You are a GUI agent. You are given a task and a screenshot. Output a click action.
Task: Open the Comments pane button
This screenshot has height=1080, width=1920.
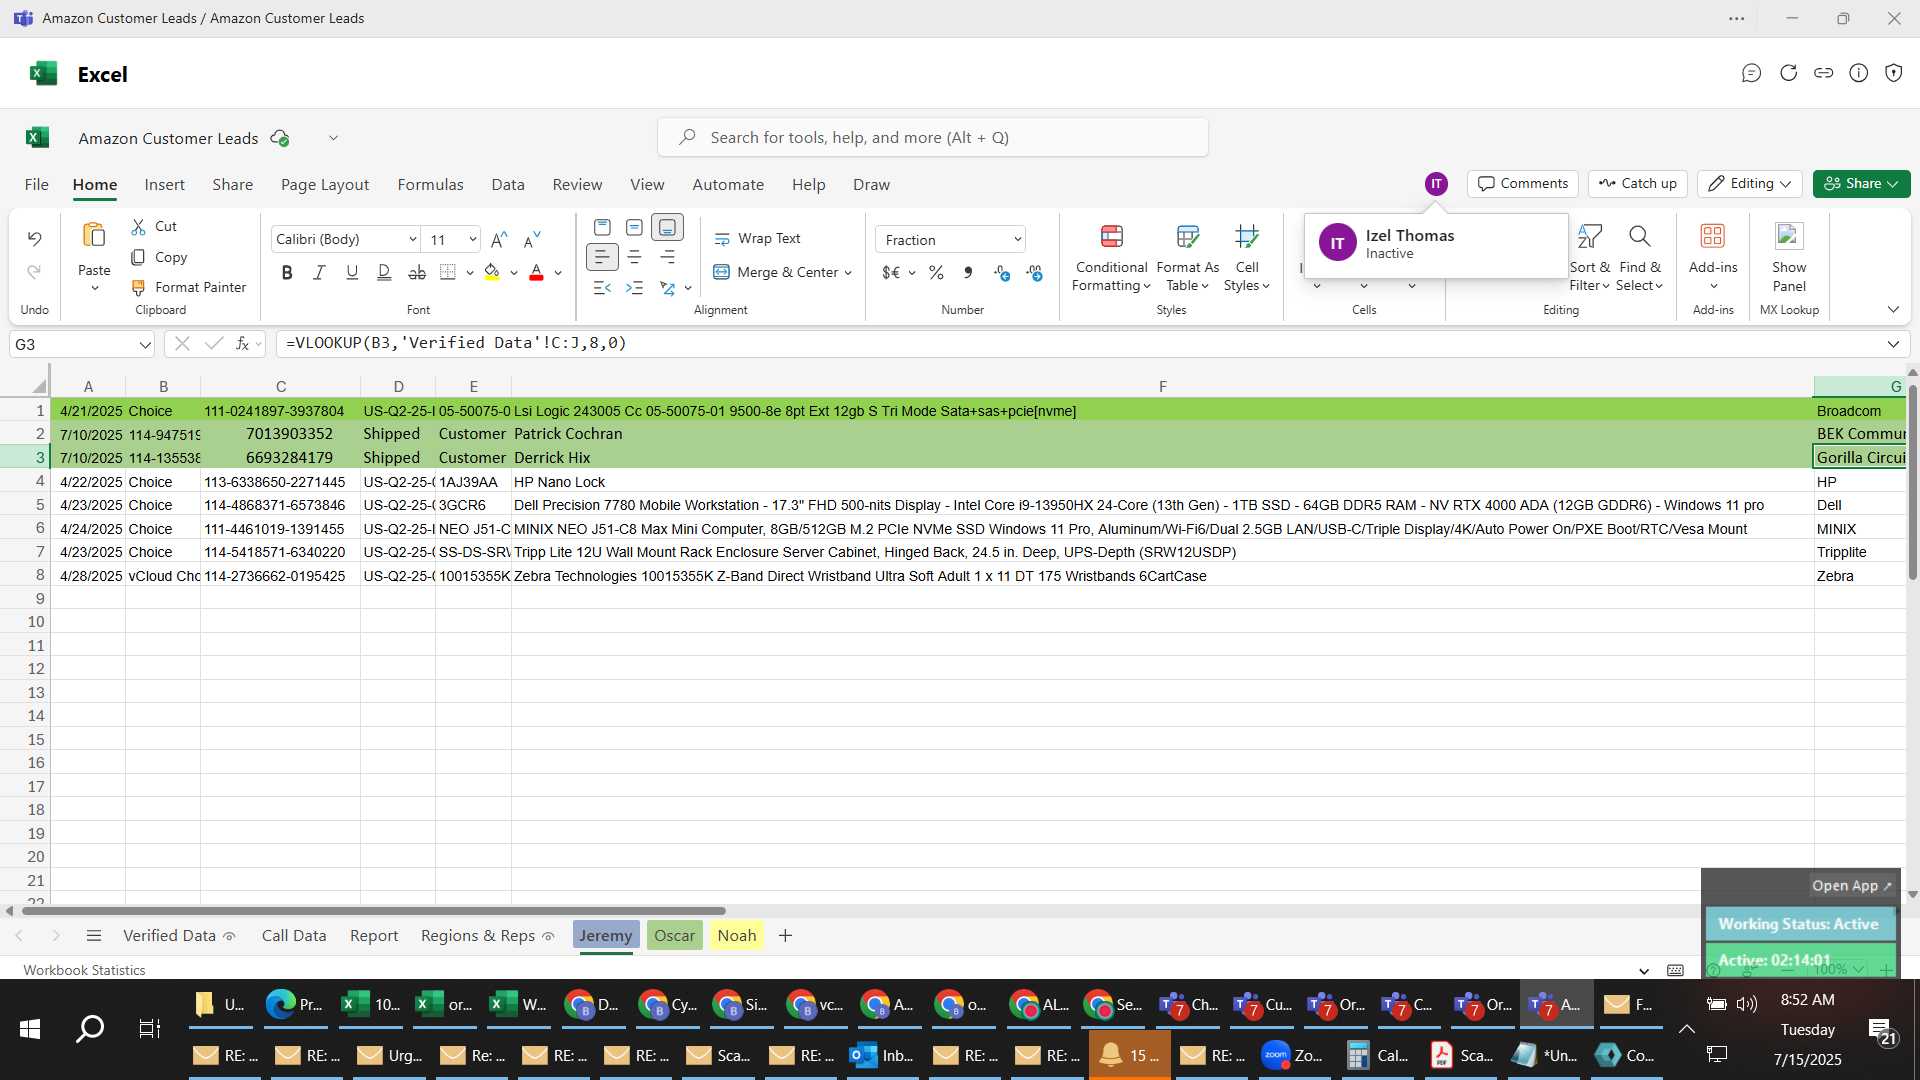click(x=1522, y=184)
